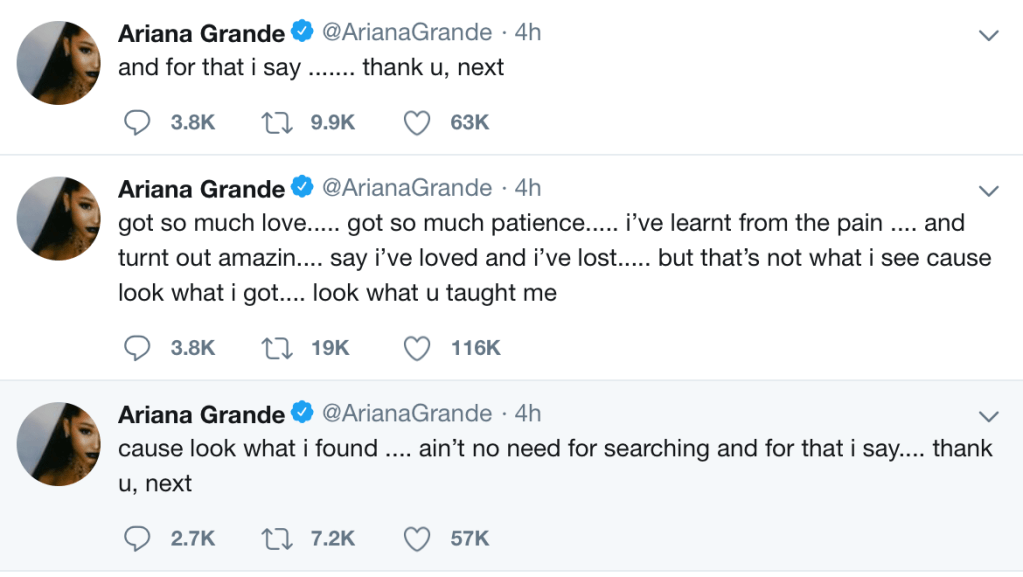The height and width of the screenshot is (577, 1023).
Task: Expand the second tweet's options chevron
Action: click(x=988, y=191)
